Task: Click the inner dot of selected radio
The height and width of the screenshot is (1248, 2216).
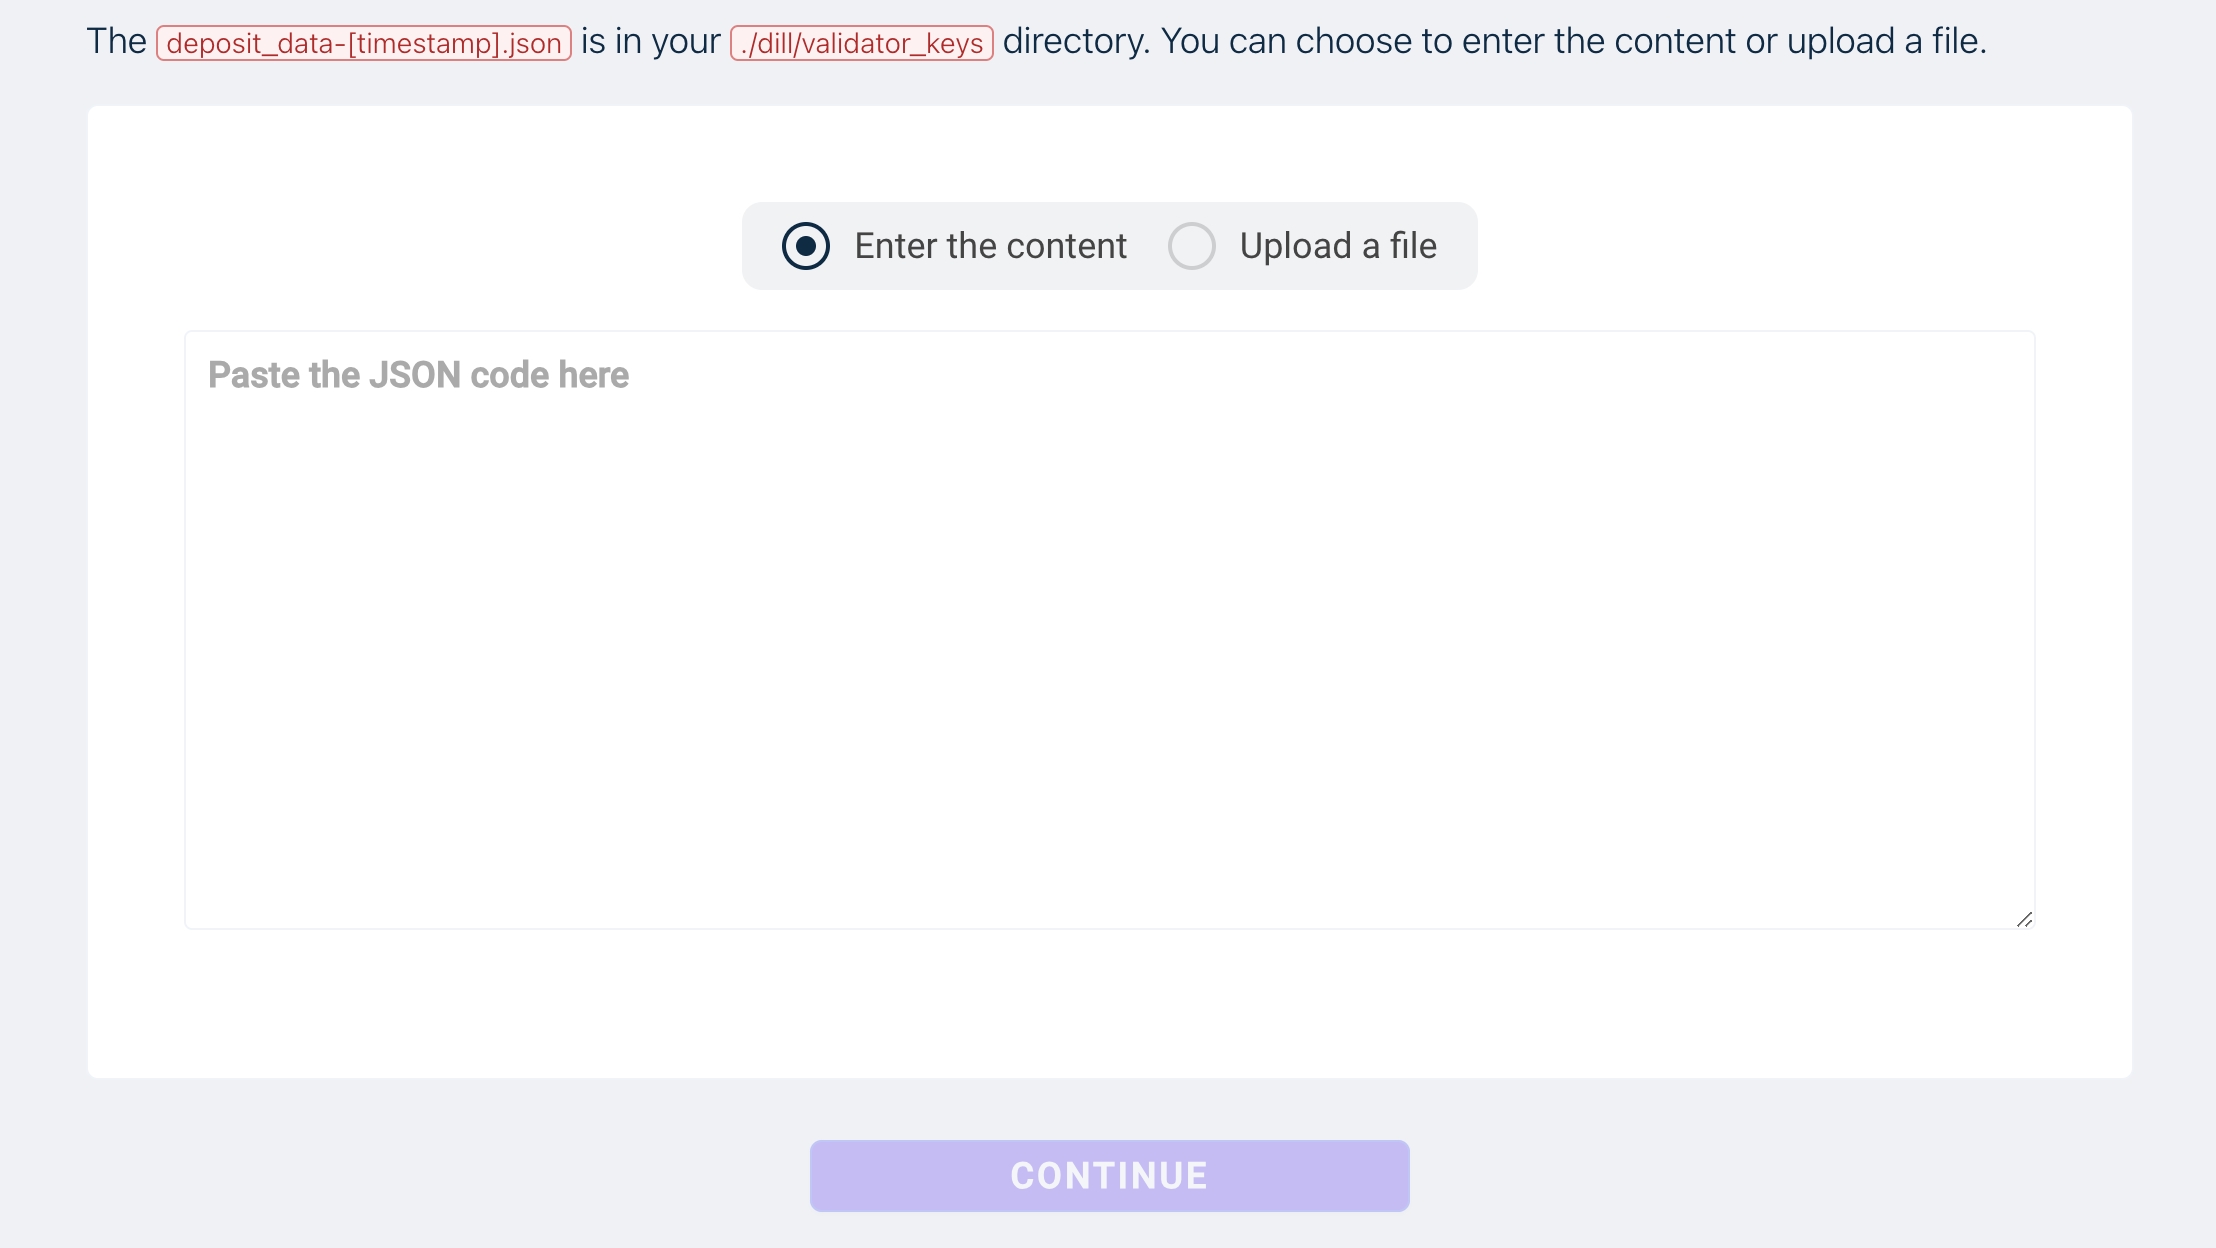Action: (x=806, y=246)
